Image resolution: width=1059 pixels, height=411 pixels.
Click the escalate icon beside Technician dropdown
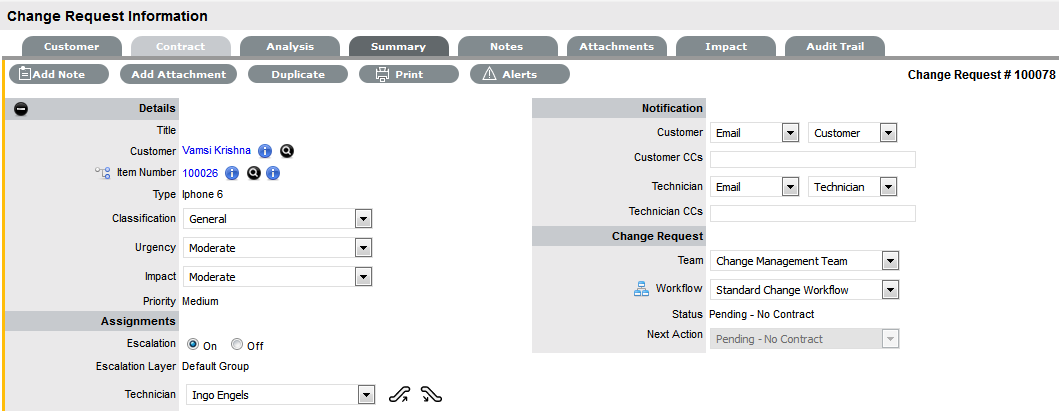click(x=399, y=395)
